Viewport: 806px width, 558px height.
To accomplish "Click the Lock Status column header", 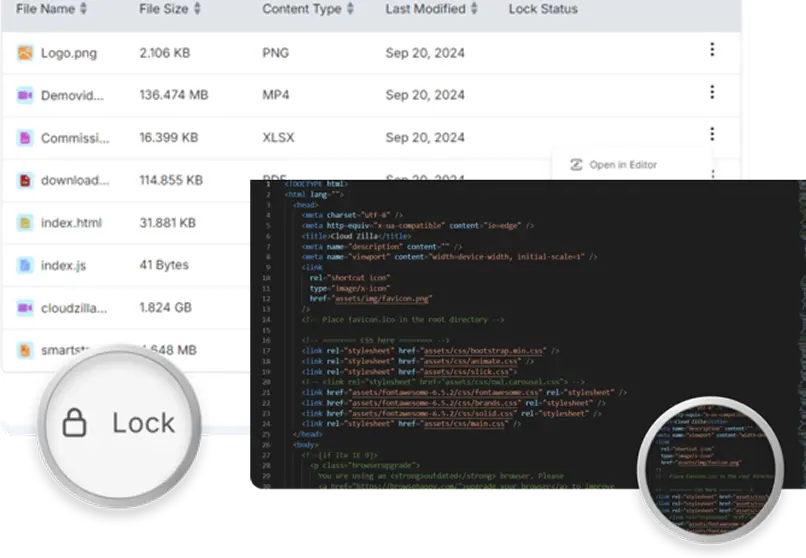I will (x=542, y=9).
